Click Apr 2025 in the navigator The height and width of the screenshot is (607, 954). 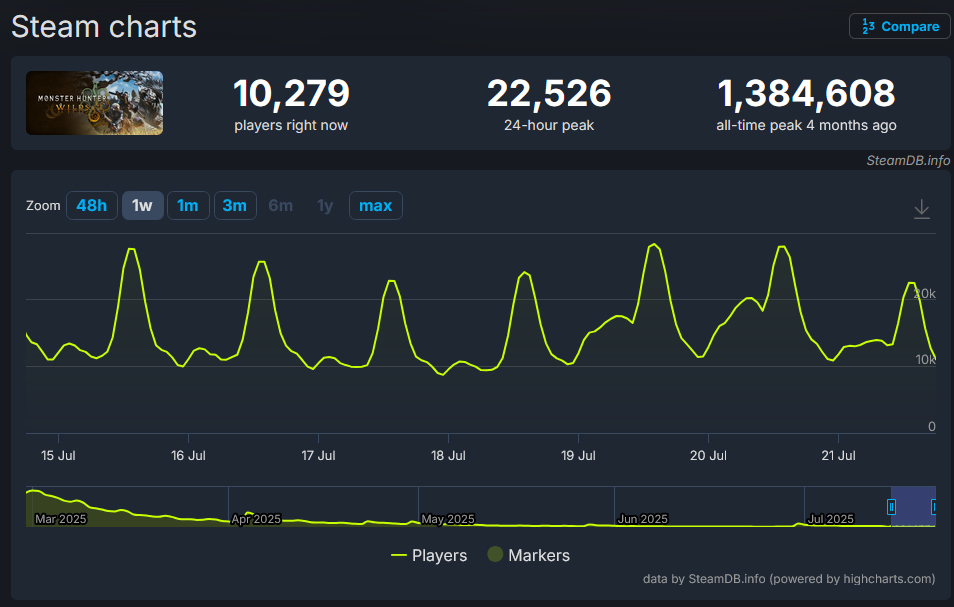tap(256, 519)
